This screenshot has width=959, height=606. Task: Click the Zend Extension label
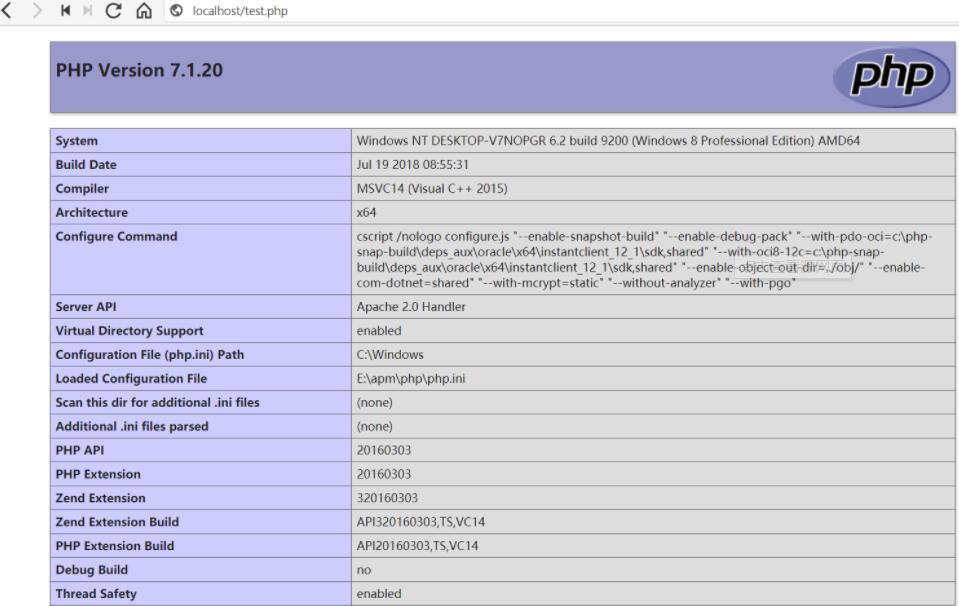click(100, 498)
